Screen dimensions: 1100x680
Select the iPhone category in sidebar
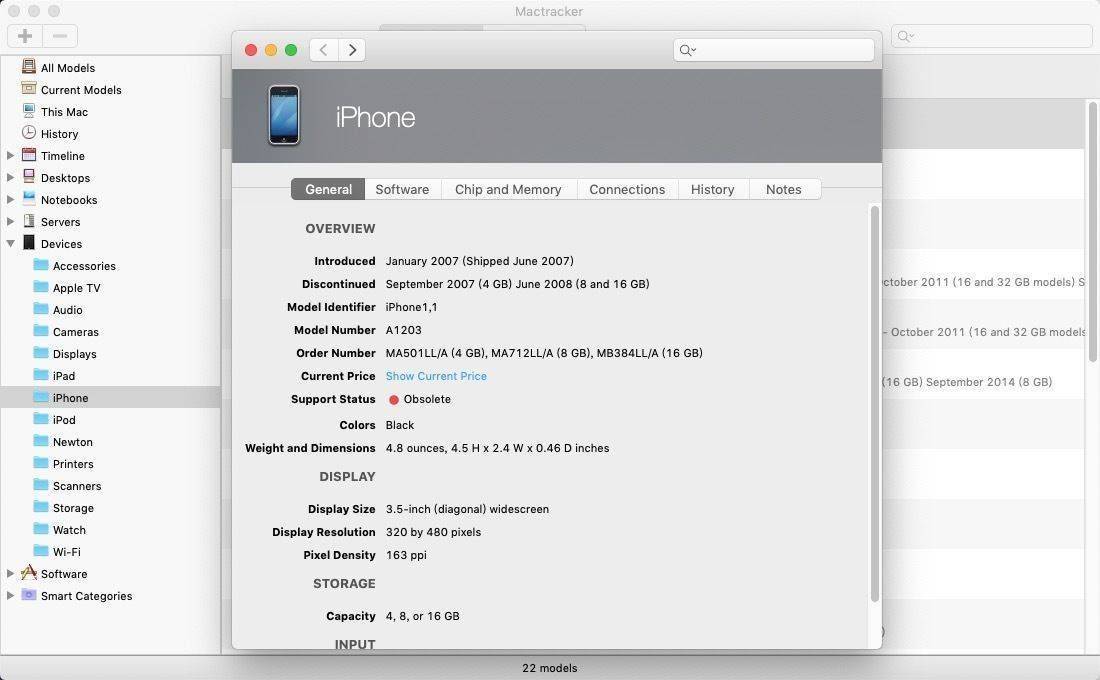tap(111, 397)
